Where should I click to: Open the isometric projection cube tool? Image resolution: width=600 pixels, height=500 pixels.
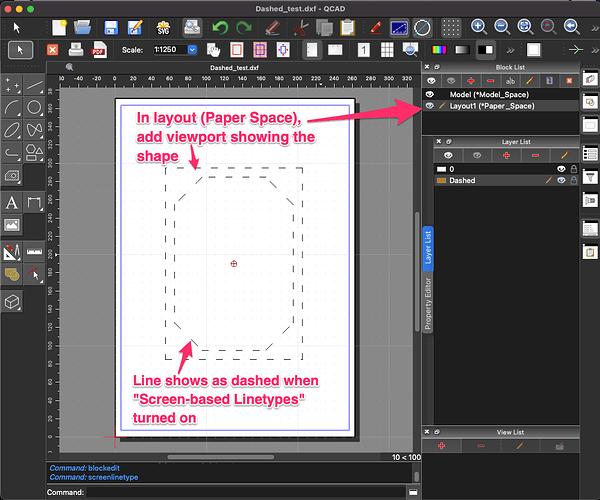(x=12, y=302)
